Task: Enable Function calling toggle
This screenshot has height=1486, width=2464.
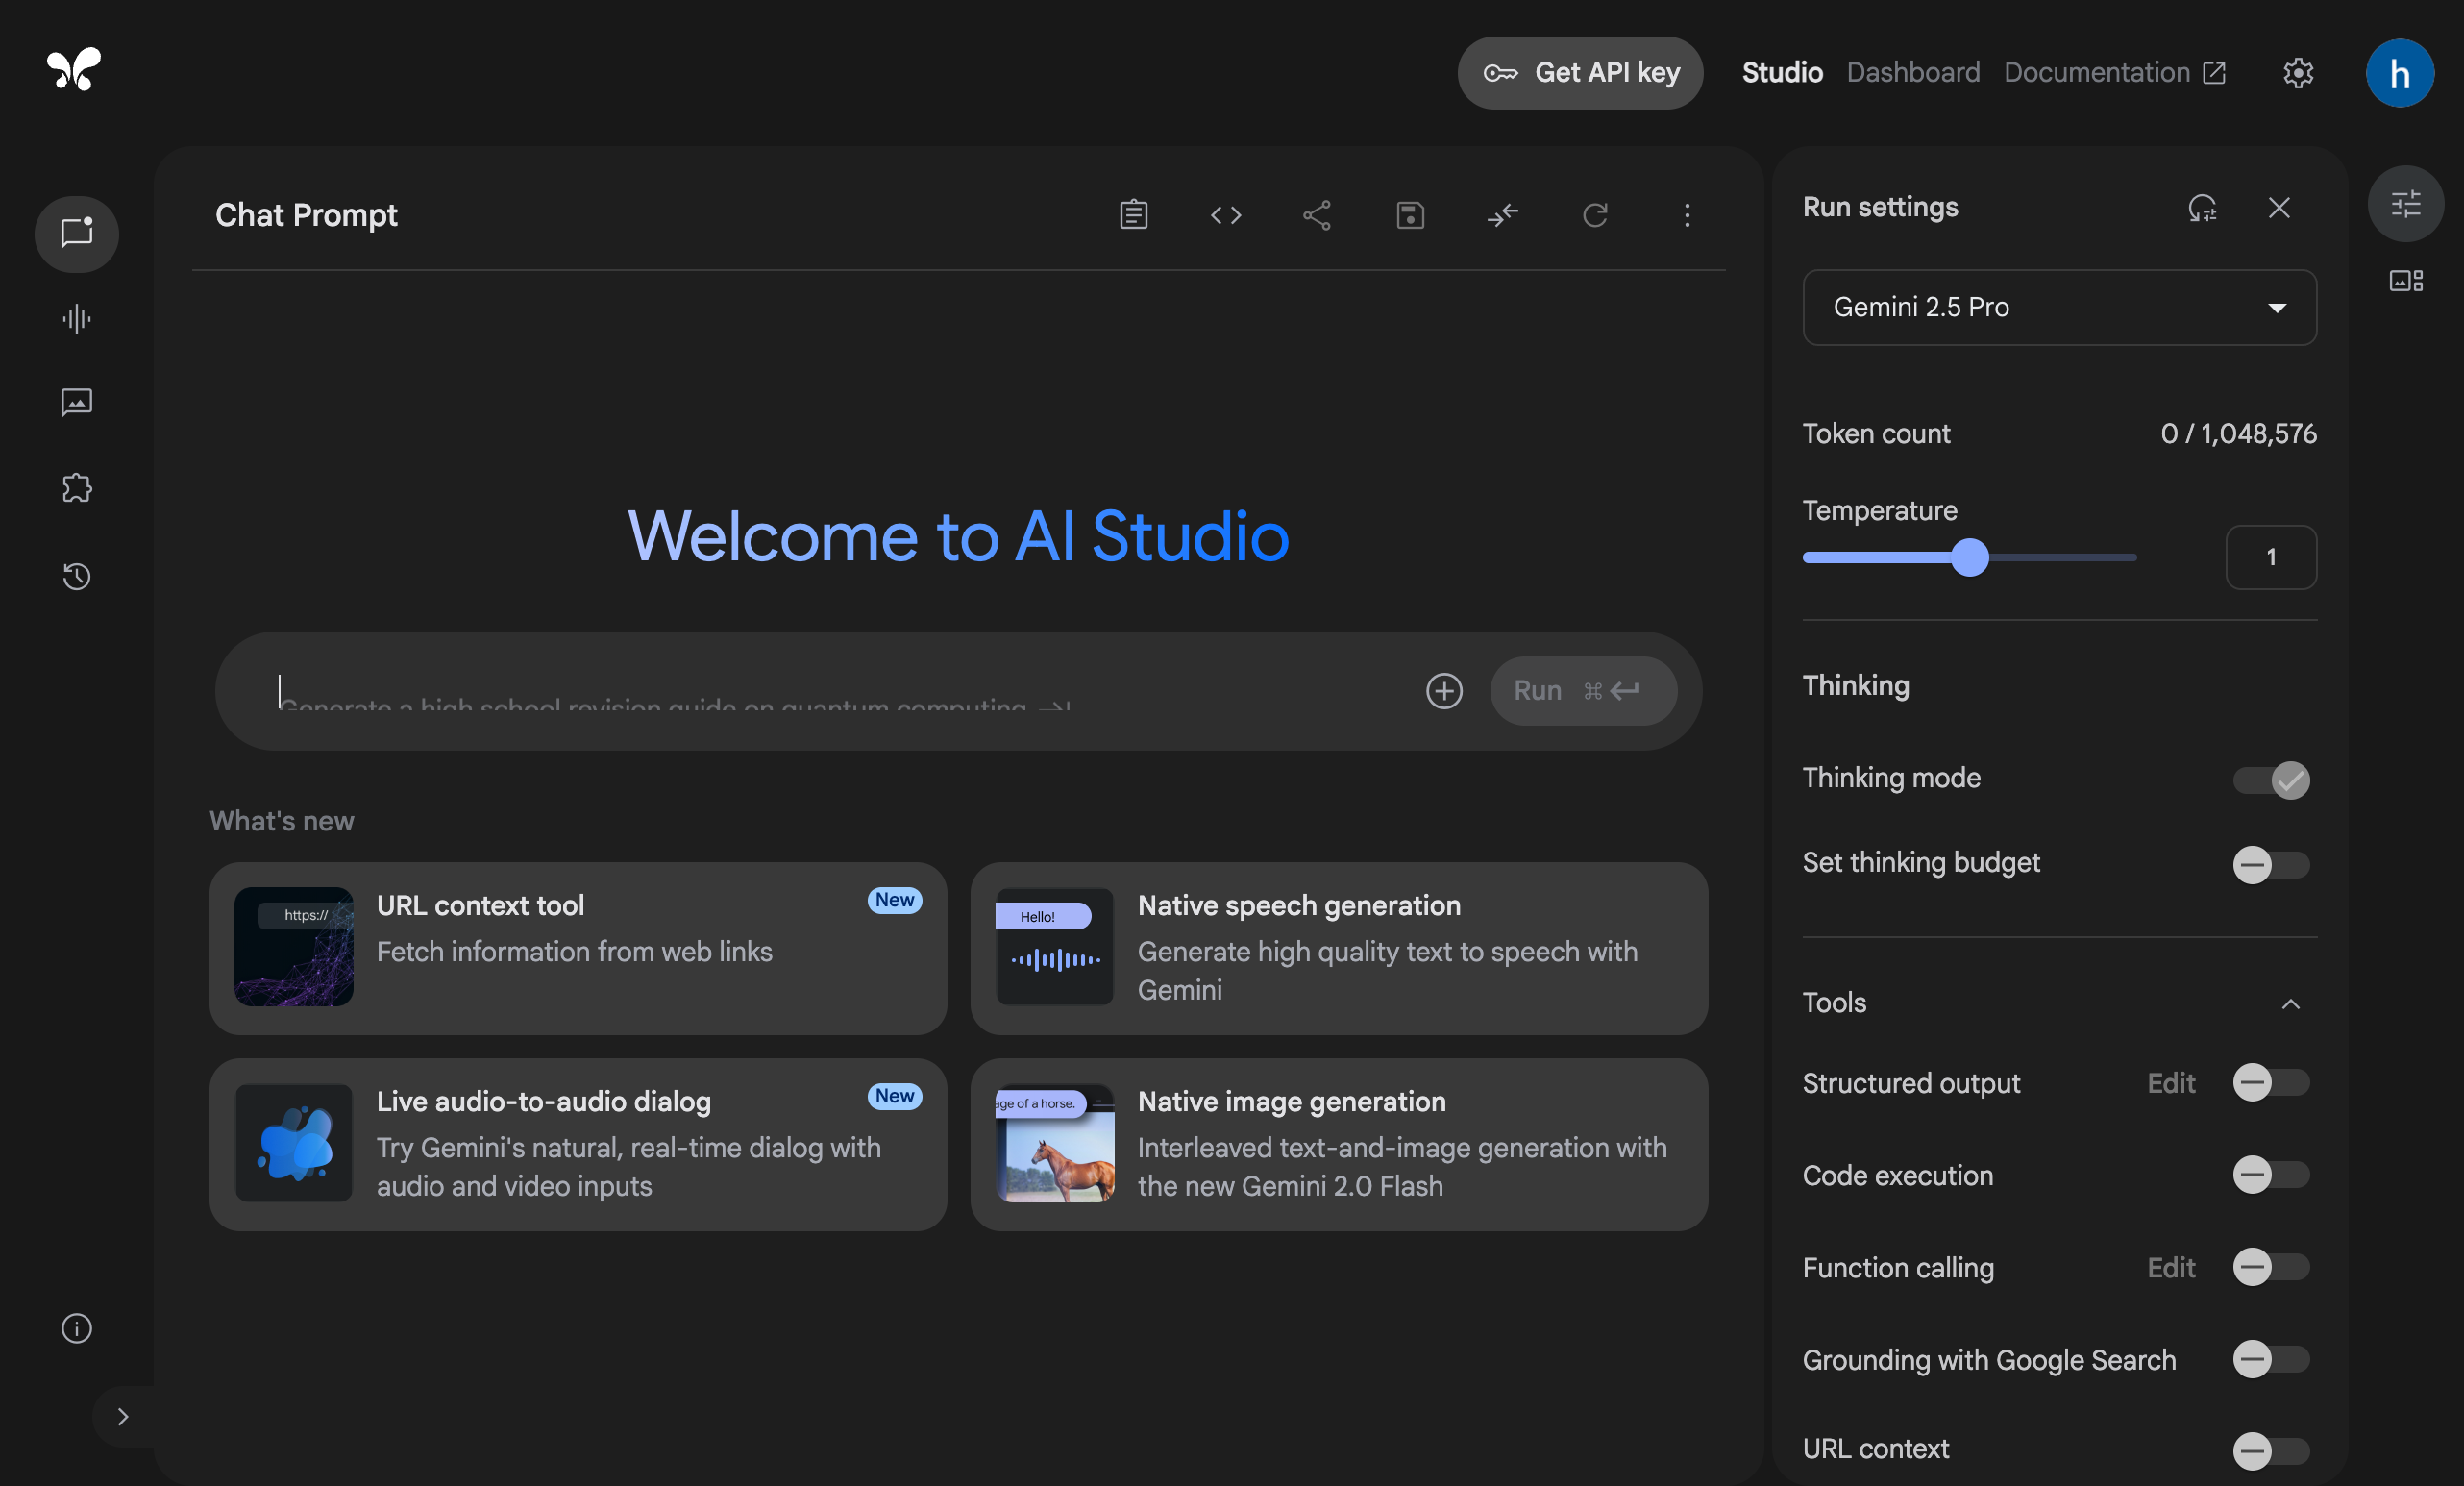Action: [2271, 1267]
